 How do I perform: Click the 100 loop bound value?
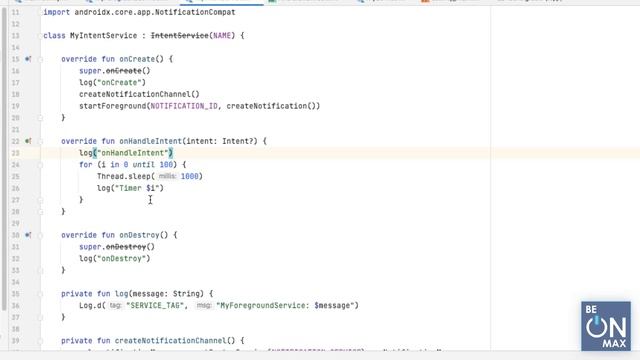coord(166,164)
